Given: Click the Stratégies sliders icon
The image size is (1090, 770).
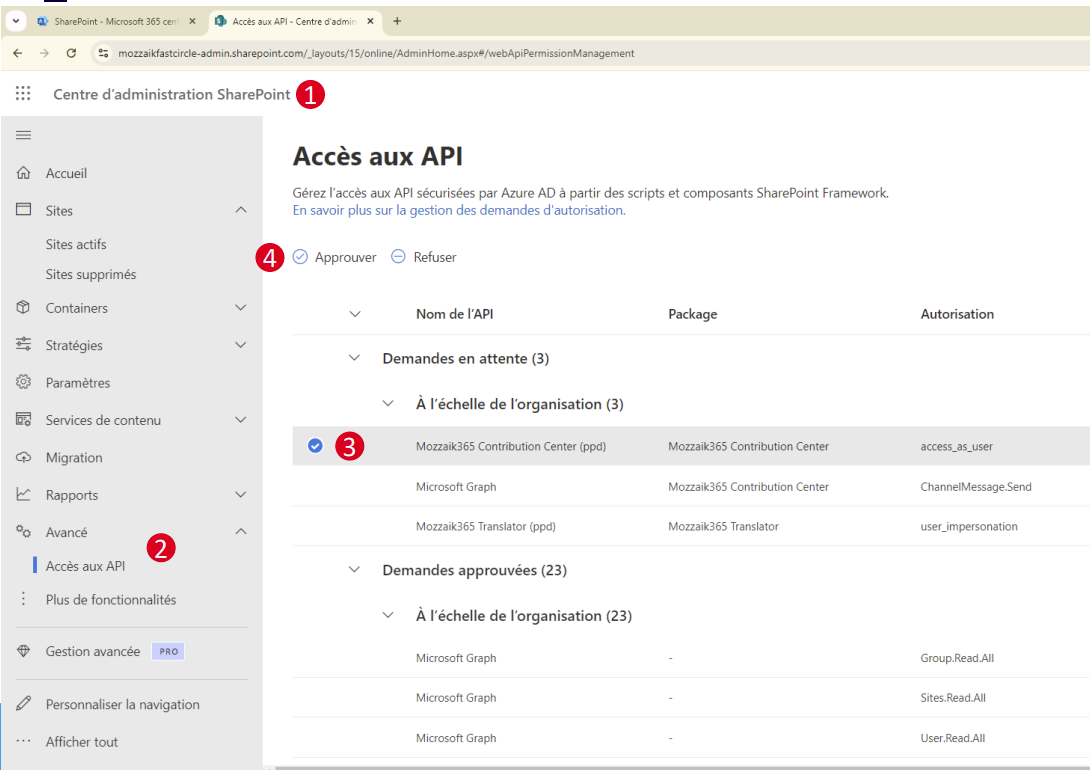Looking at the screenshot, I should 24,344.
